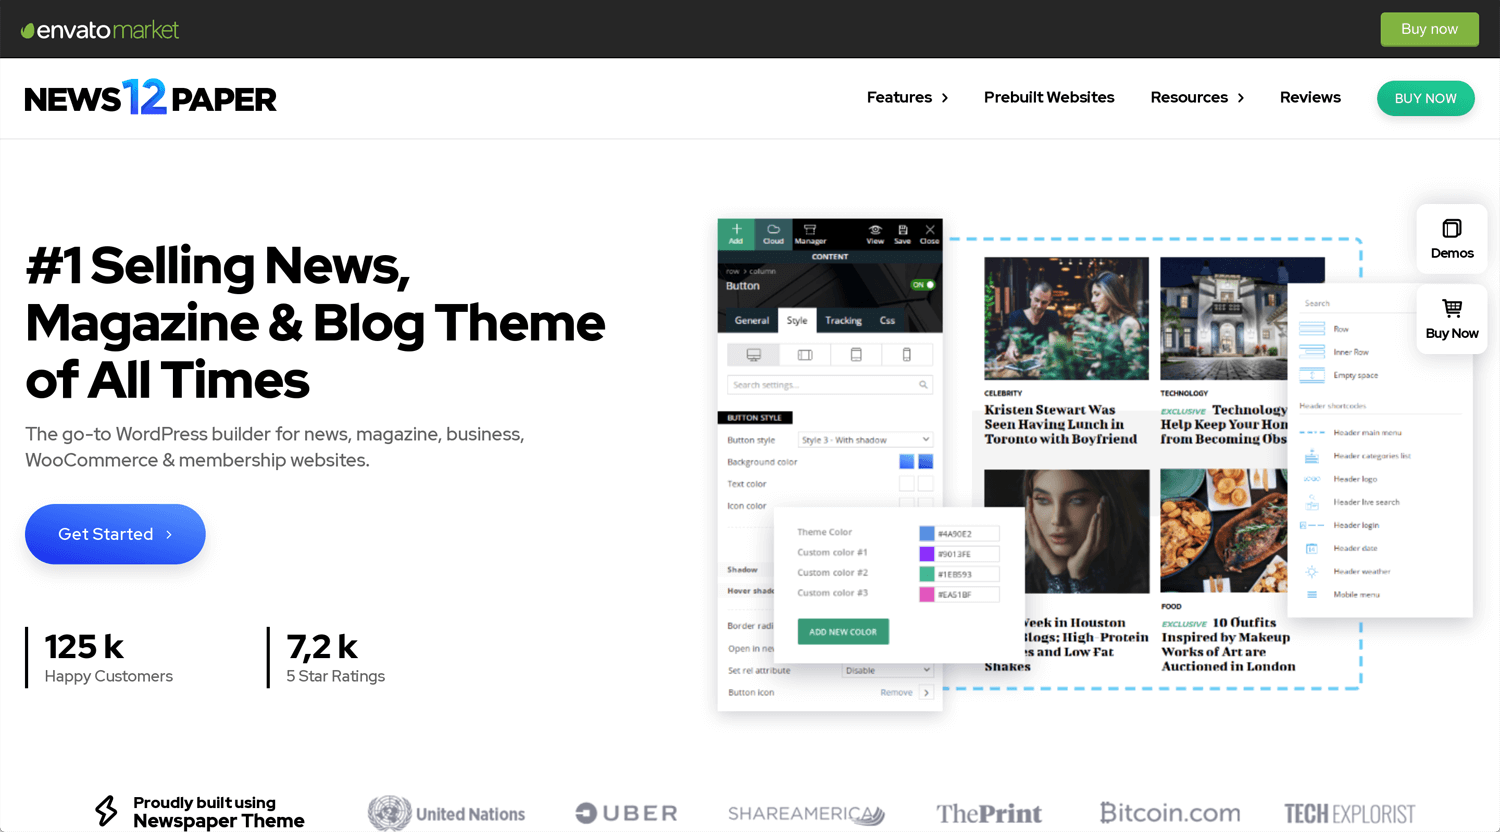
Task: Click the Row element icon
Action: [1312, 329]
